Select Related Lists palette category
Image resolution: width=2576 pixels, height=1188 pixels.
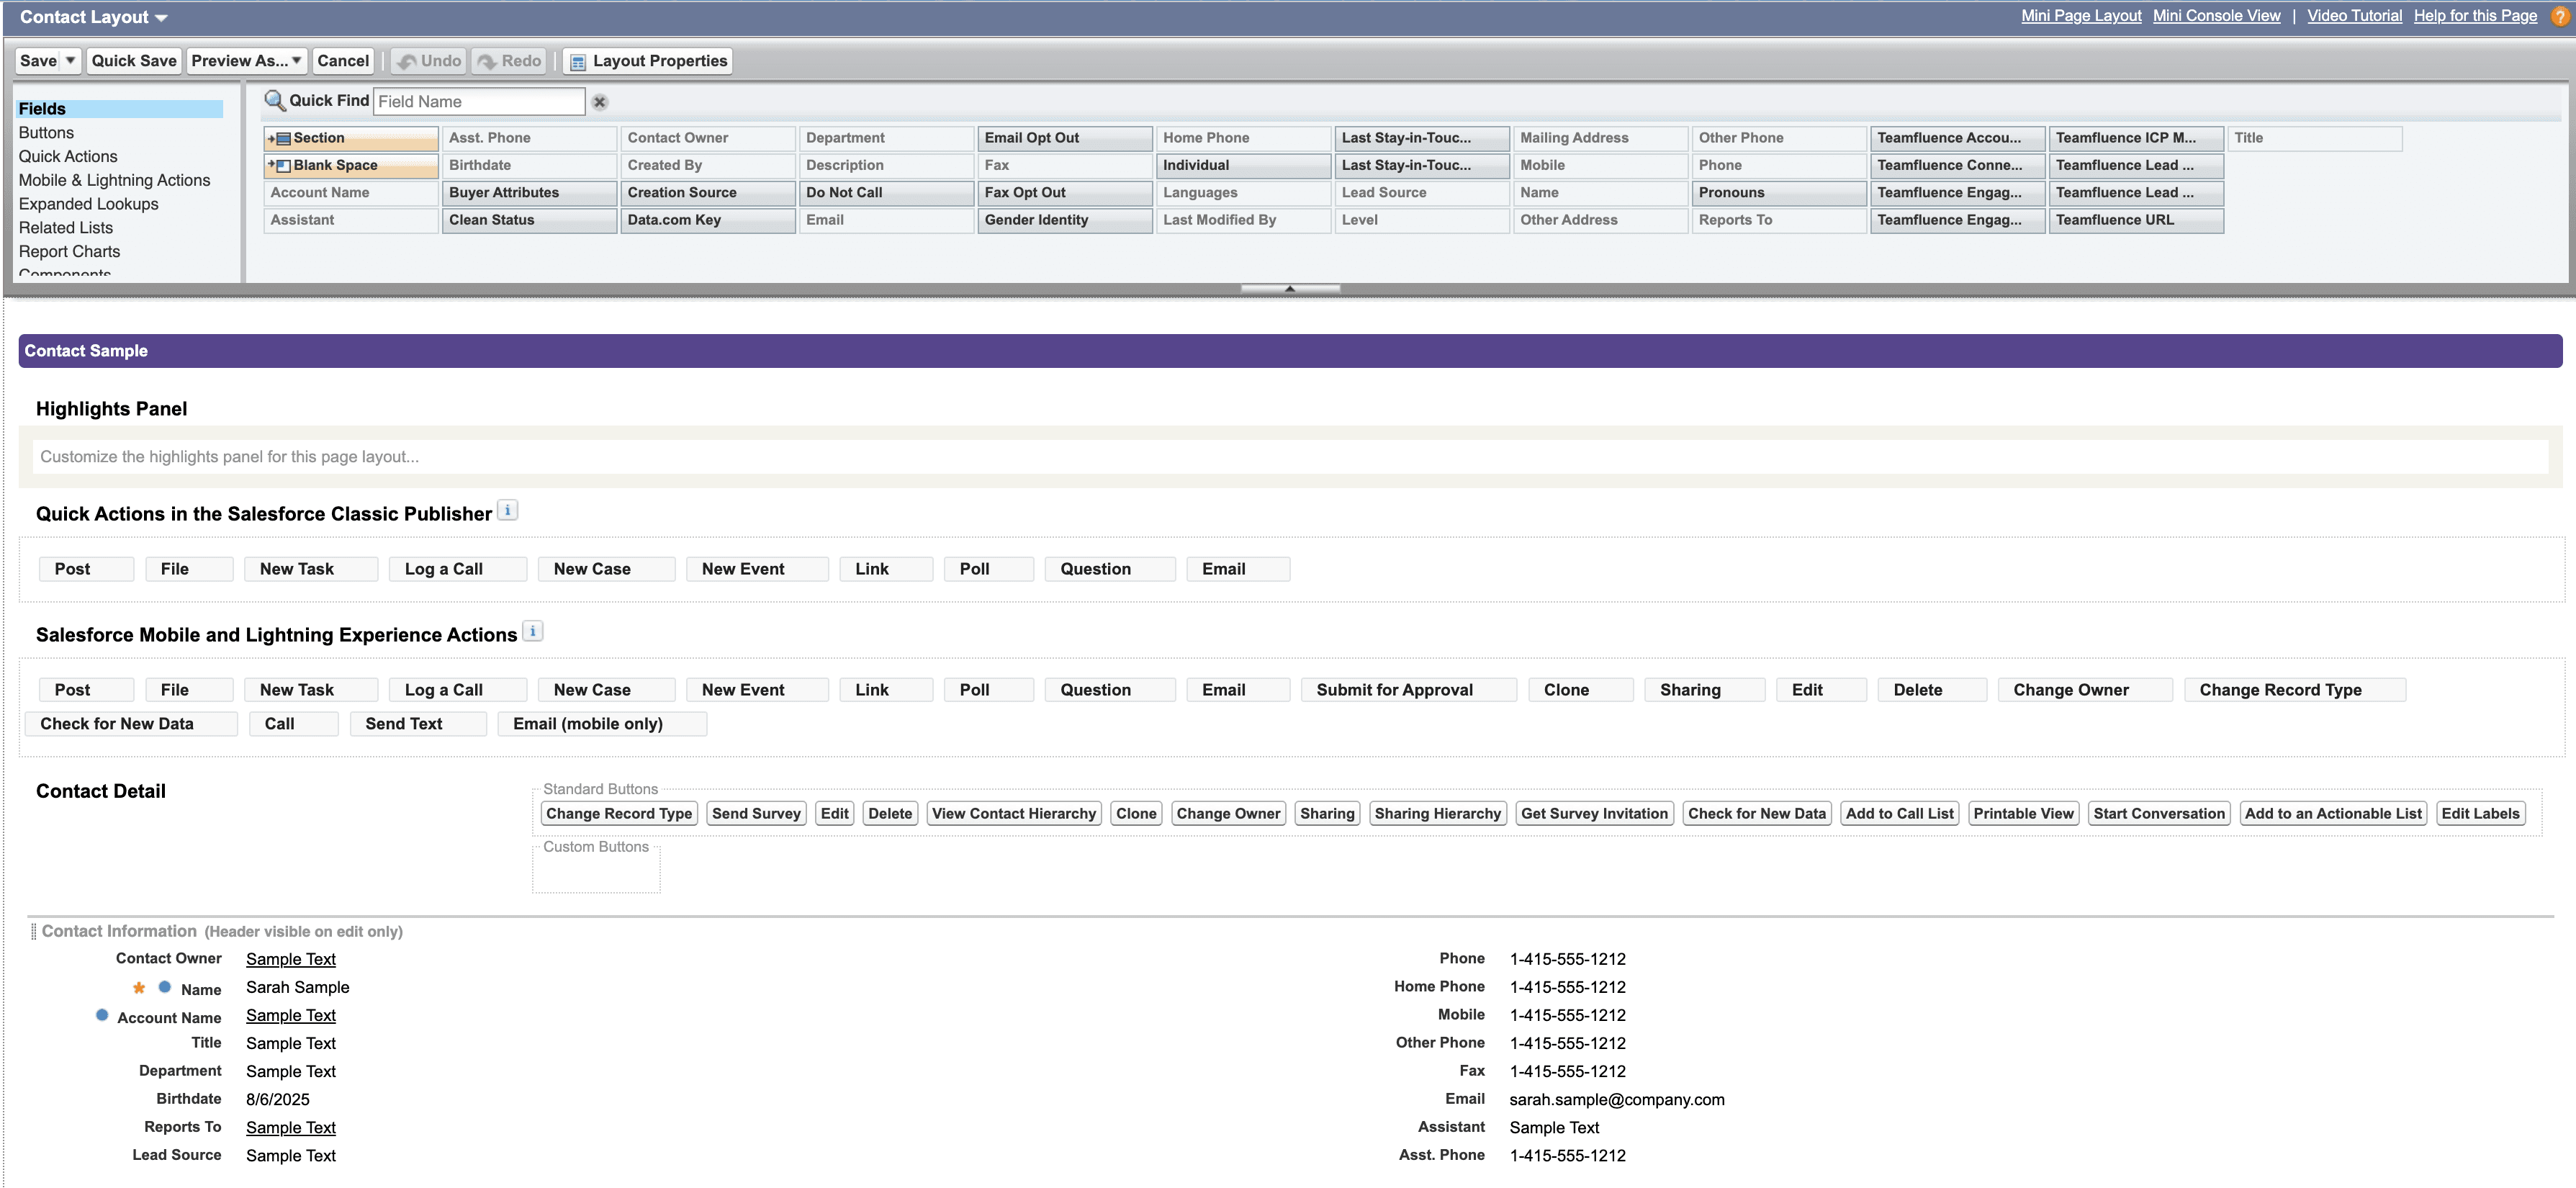(66, 228)
